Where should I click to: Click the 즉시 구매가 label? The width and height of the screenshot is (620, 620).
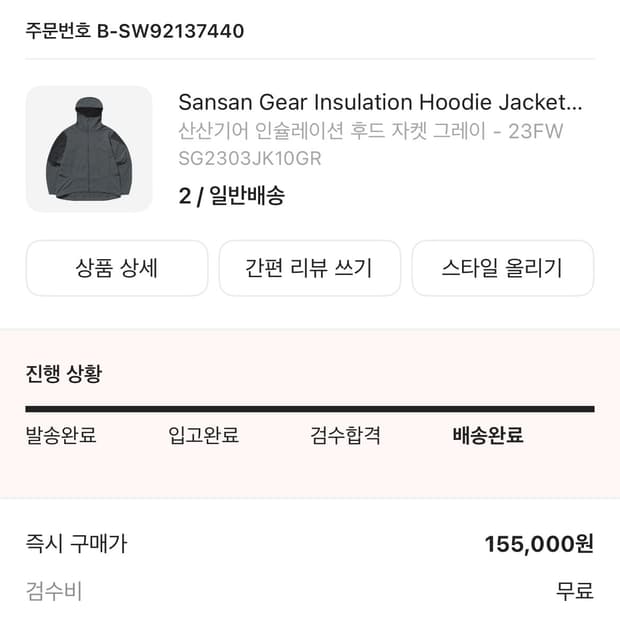tap(76, 544)
